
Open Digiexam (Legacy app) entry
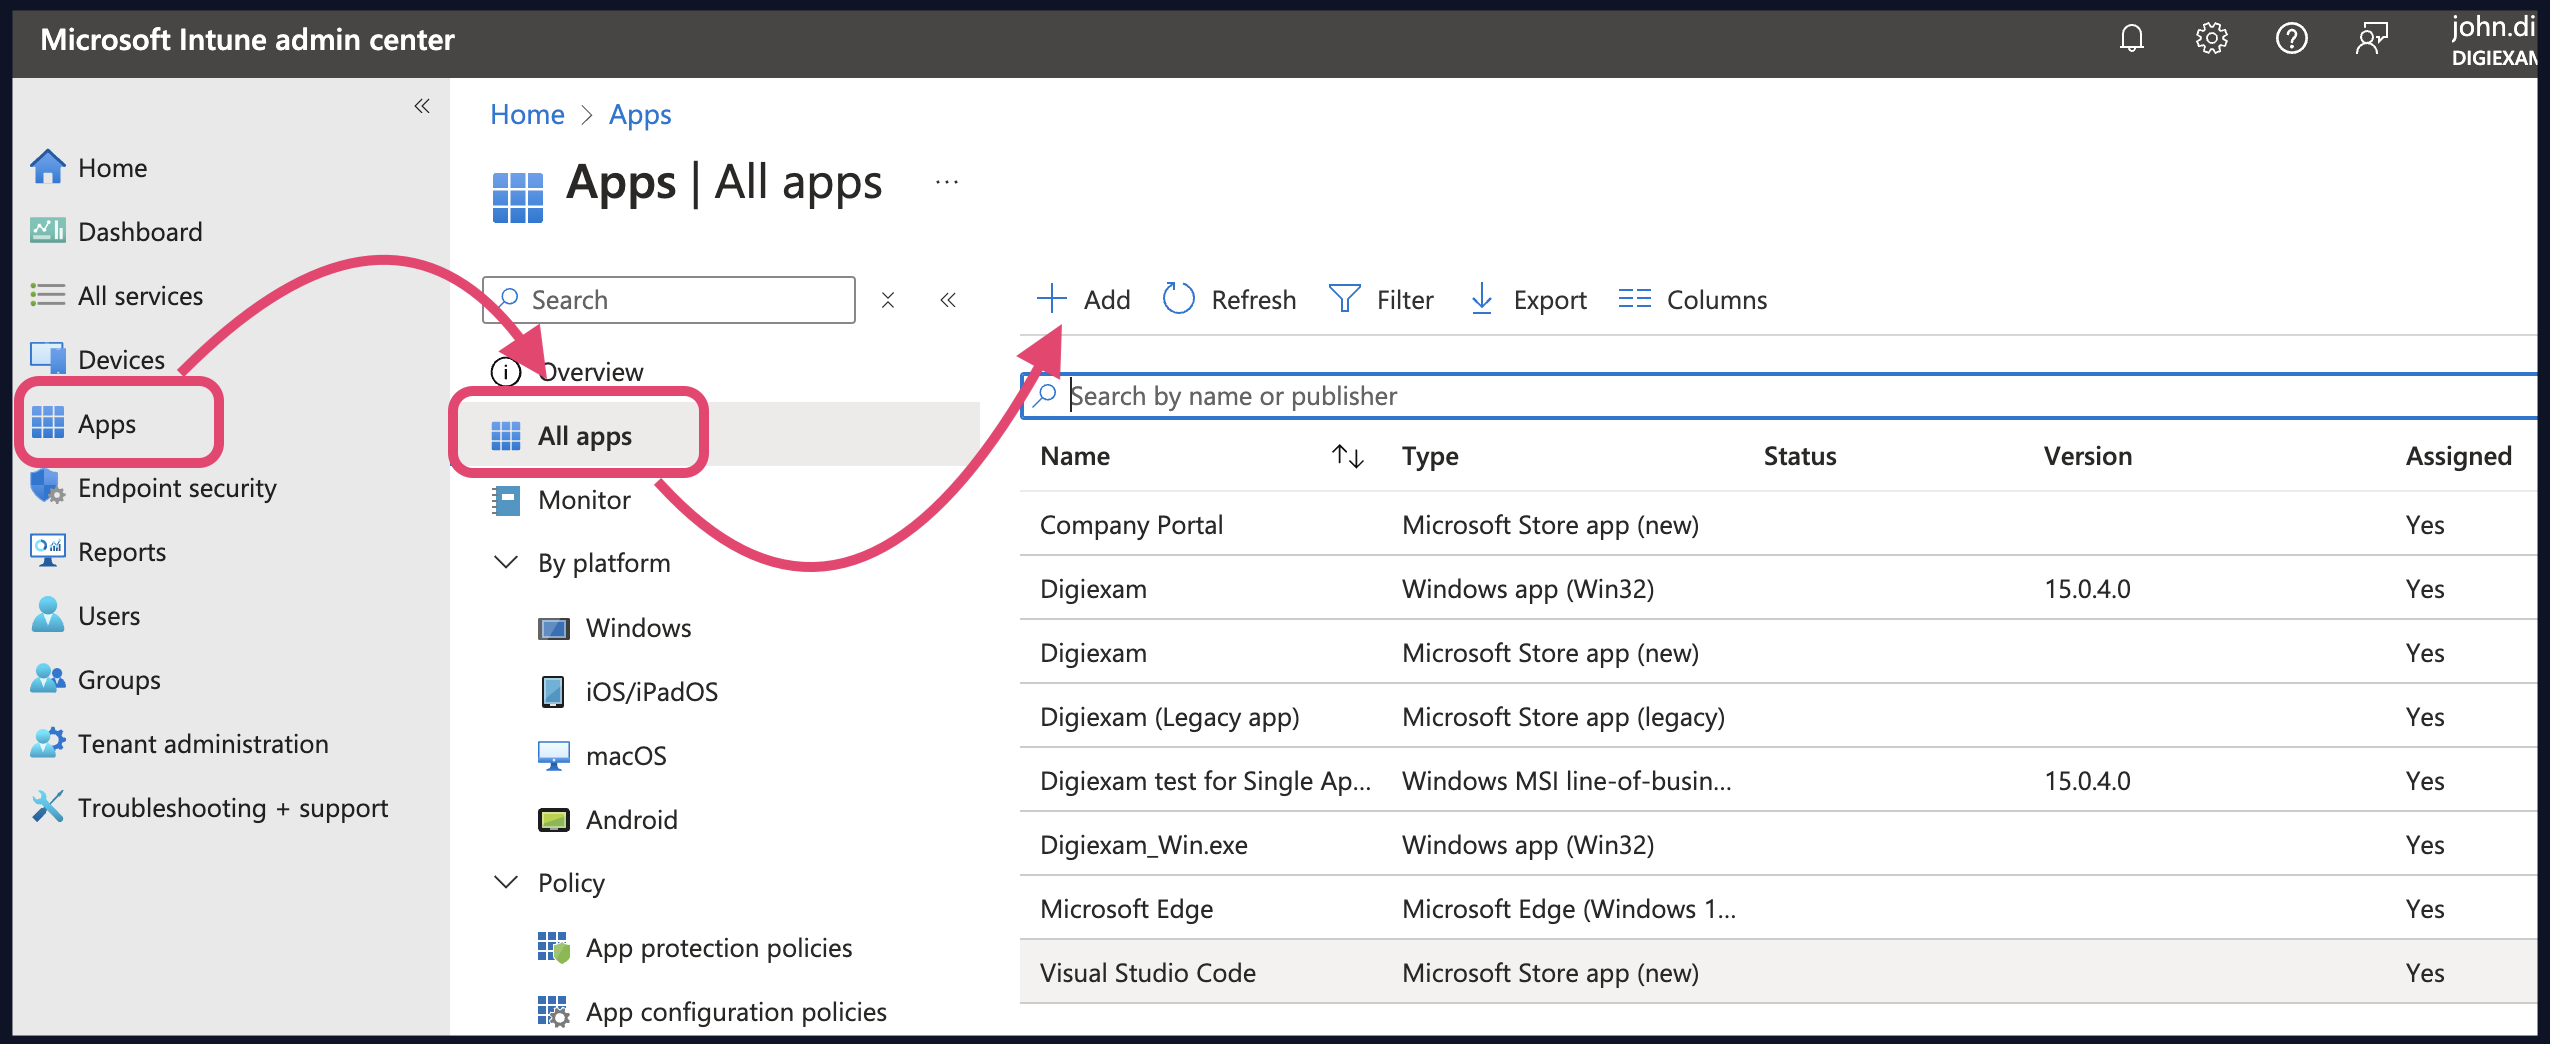click(x=1170, y=717)
